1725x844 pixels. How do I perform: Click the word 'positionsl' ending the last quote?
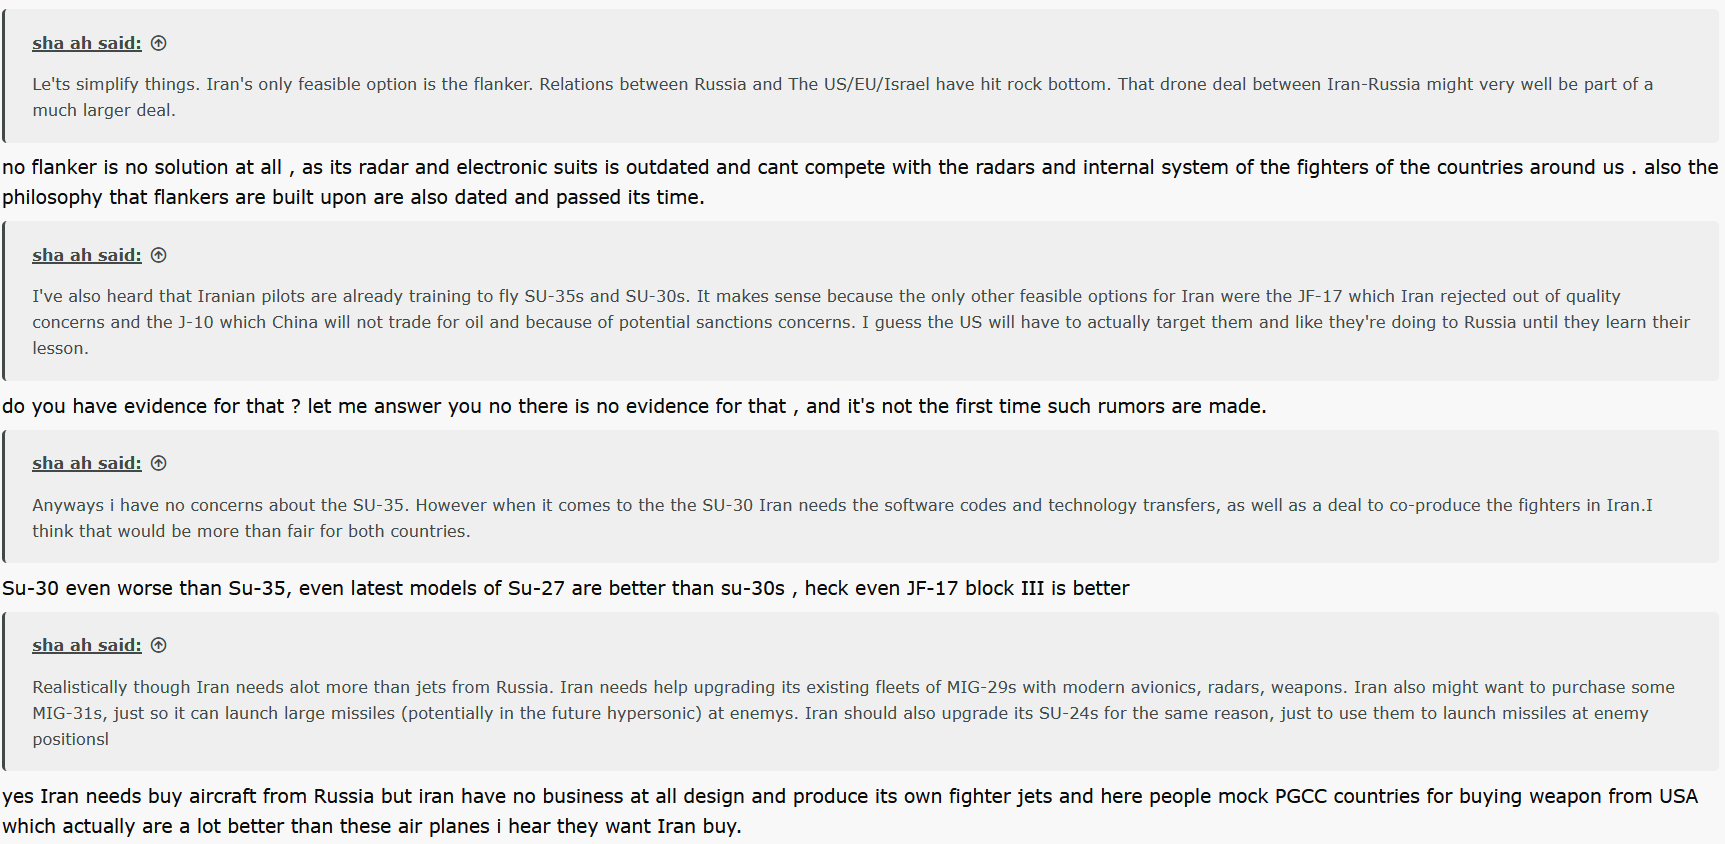[70, 739]
